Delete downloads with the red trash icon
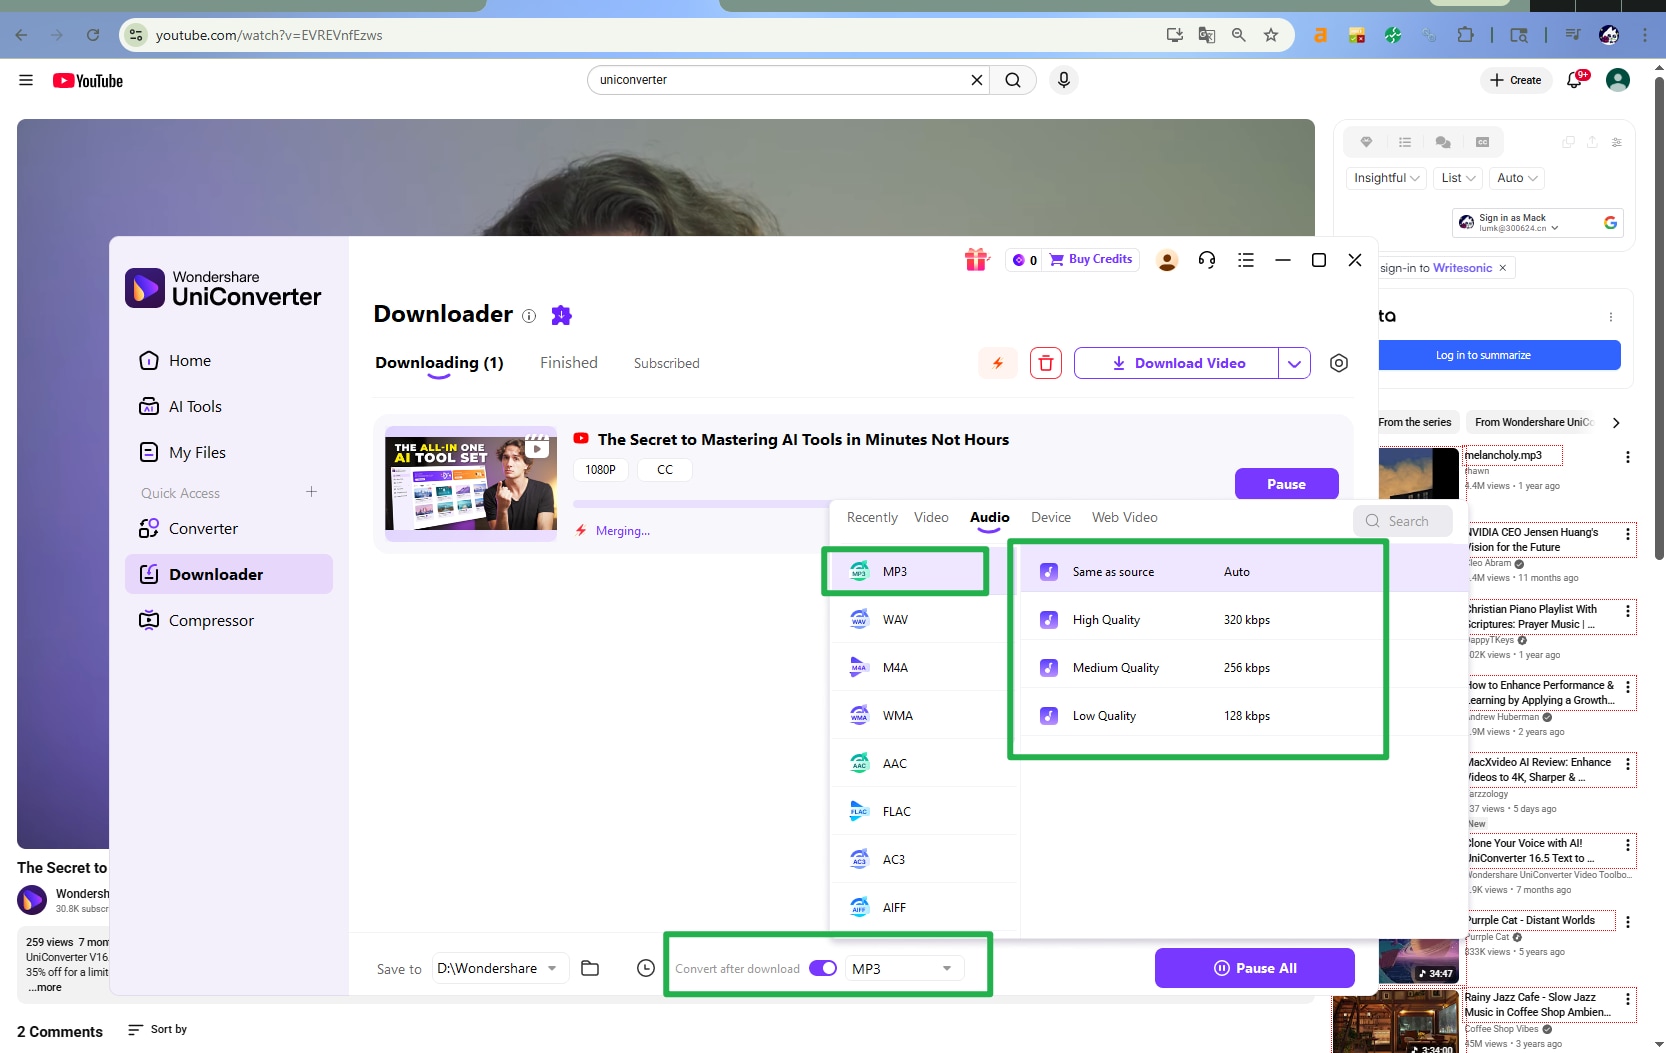 [1046, 363]
